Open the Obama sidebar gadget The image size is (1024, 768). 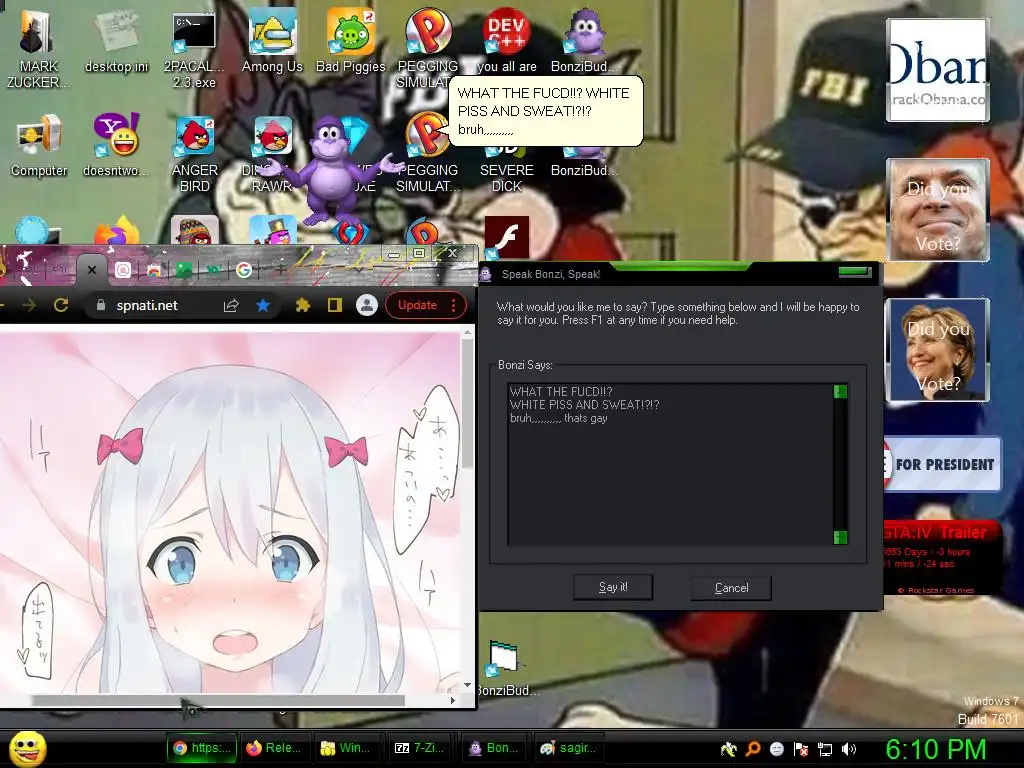[937, 70]
